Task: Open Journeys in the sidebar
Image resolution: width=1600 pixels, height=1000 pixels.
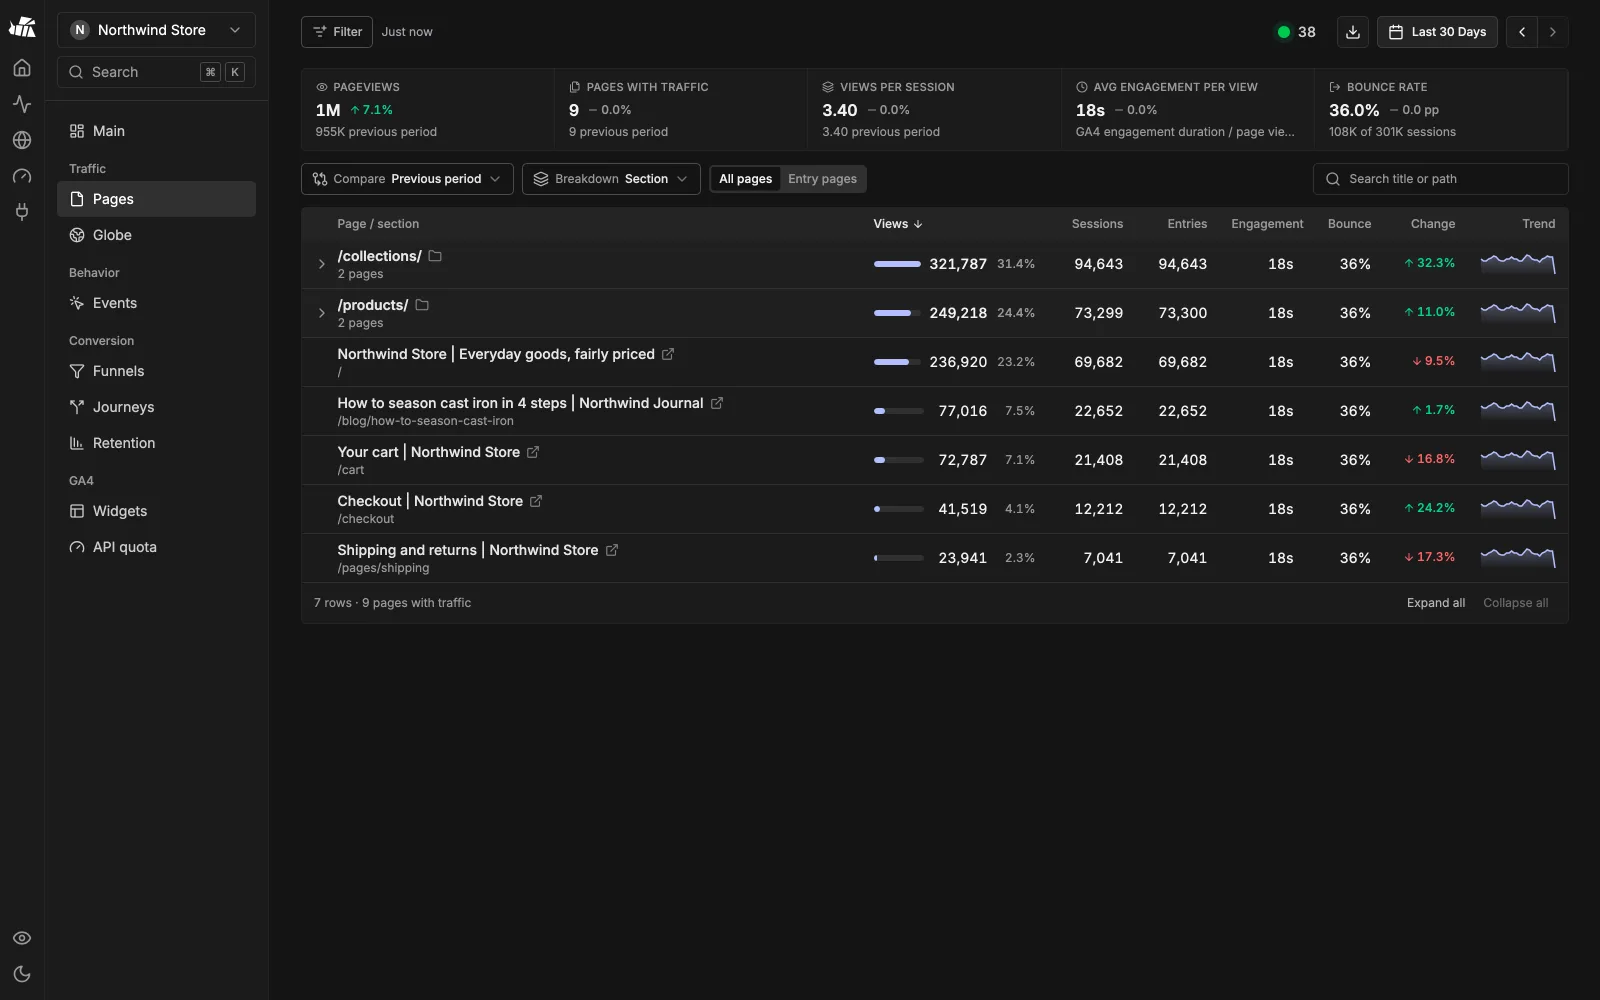Action: [x=156, y=407]
